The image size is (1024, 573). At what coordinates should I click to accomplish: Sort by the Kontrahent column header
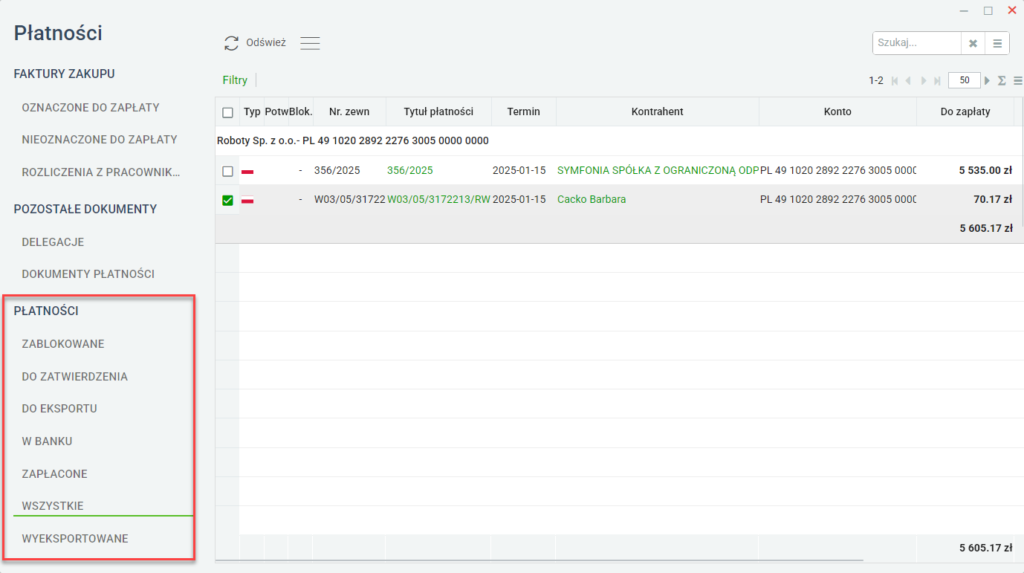coord(658,112)
